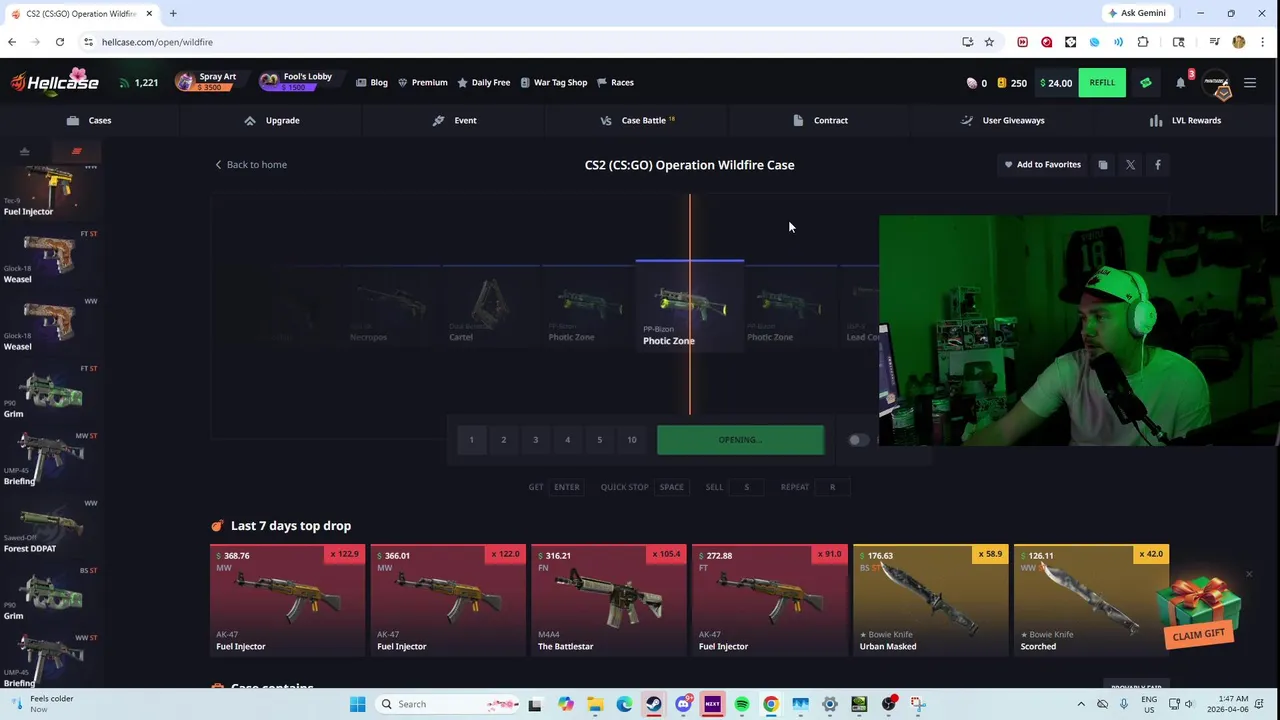
Task: Open the Contract tab
Action: click(x=820, y=120)
